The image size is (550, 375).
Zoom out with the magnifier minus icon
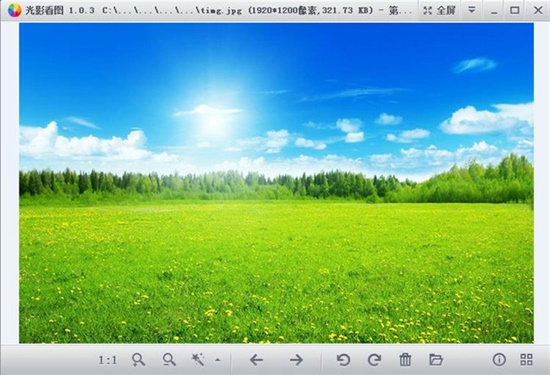(169, 360)
